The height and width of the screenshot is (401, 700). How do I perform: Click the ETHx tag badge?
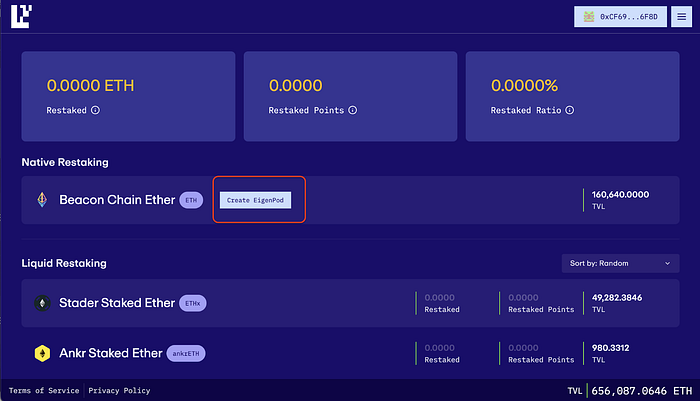tap(193, 303)
